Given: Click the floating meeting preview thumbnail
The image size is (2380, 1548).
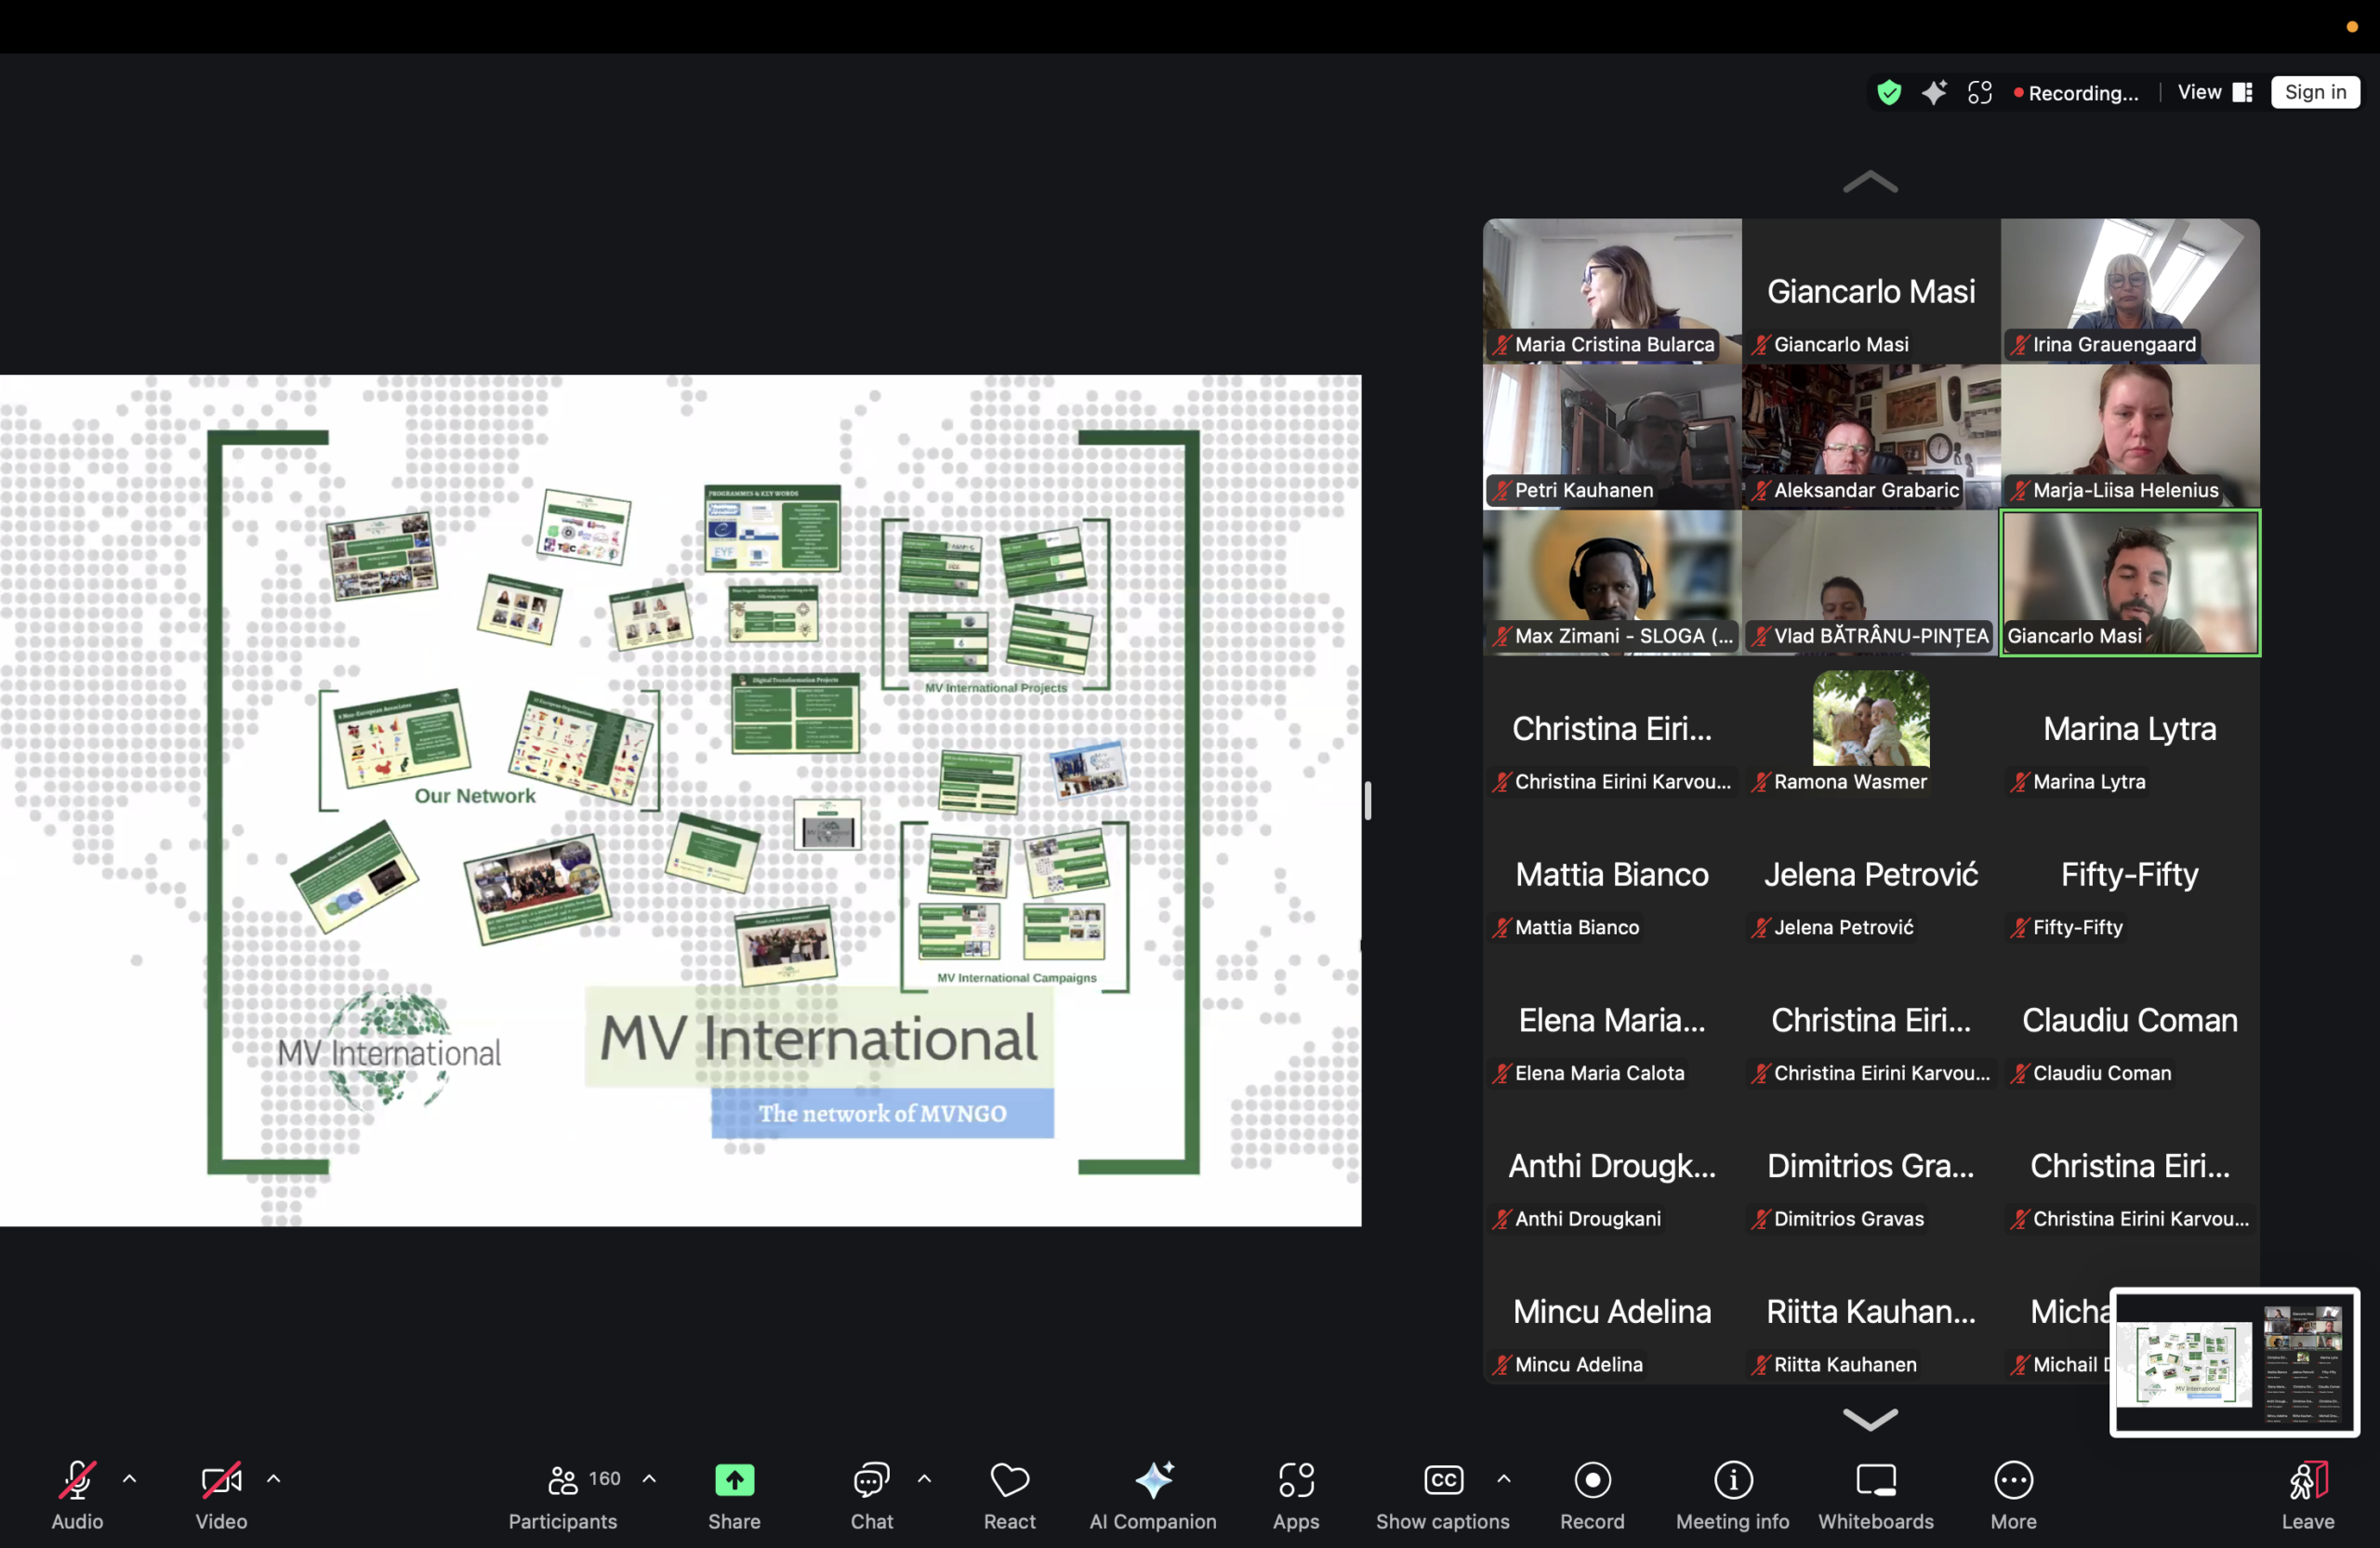Looking at the screenshot, I should [2234, 1362].
